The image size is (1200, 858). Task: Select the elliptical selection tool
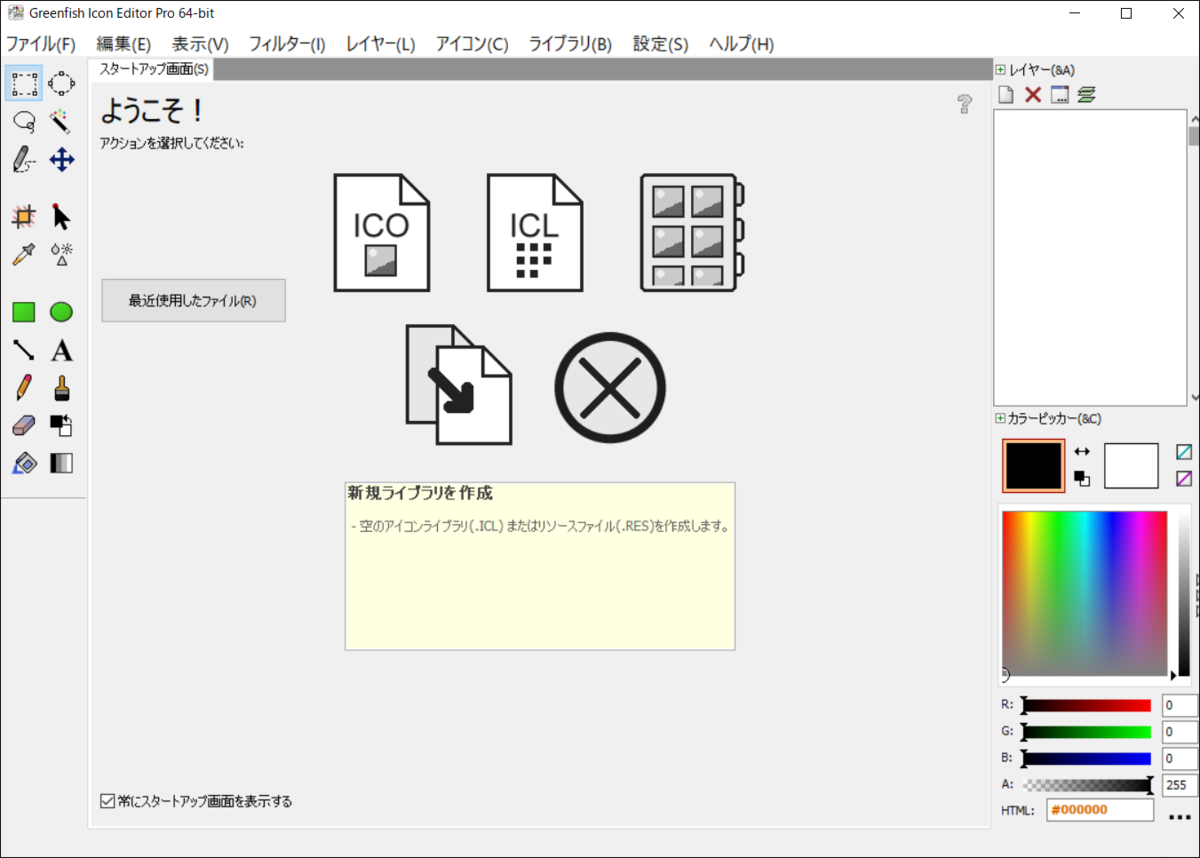(x=61, y=83)
